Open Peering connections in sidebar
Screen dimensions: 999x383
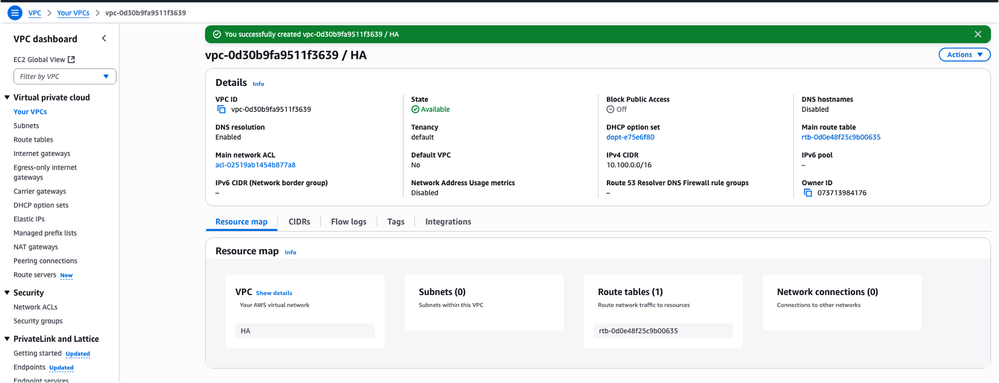tap(45, 261)
